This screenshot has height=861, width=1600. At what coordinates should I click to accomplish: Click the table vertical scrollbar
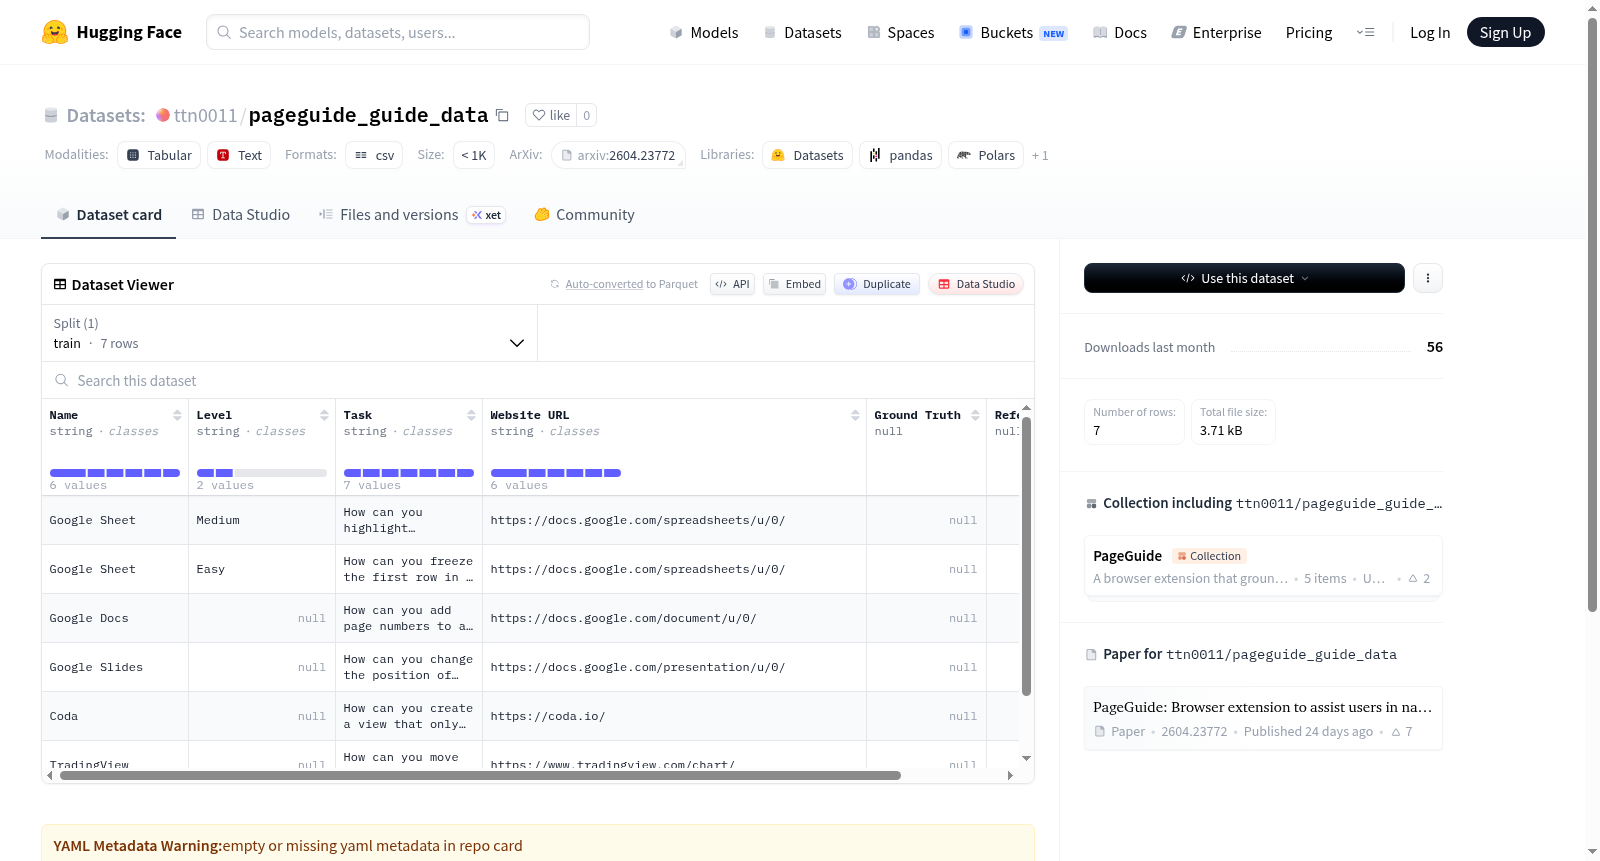click(x=1026, y=555)
